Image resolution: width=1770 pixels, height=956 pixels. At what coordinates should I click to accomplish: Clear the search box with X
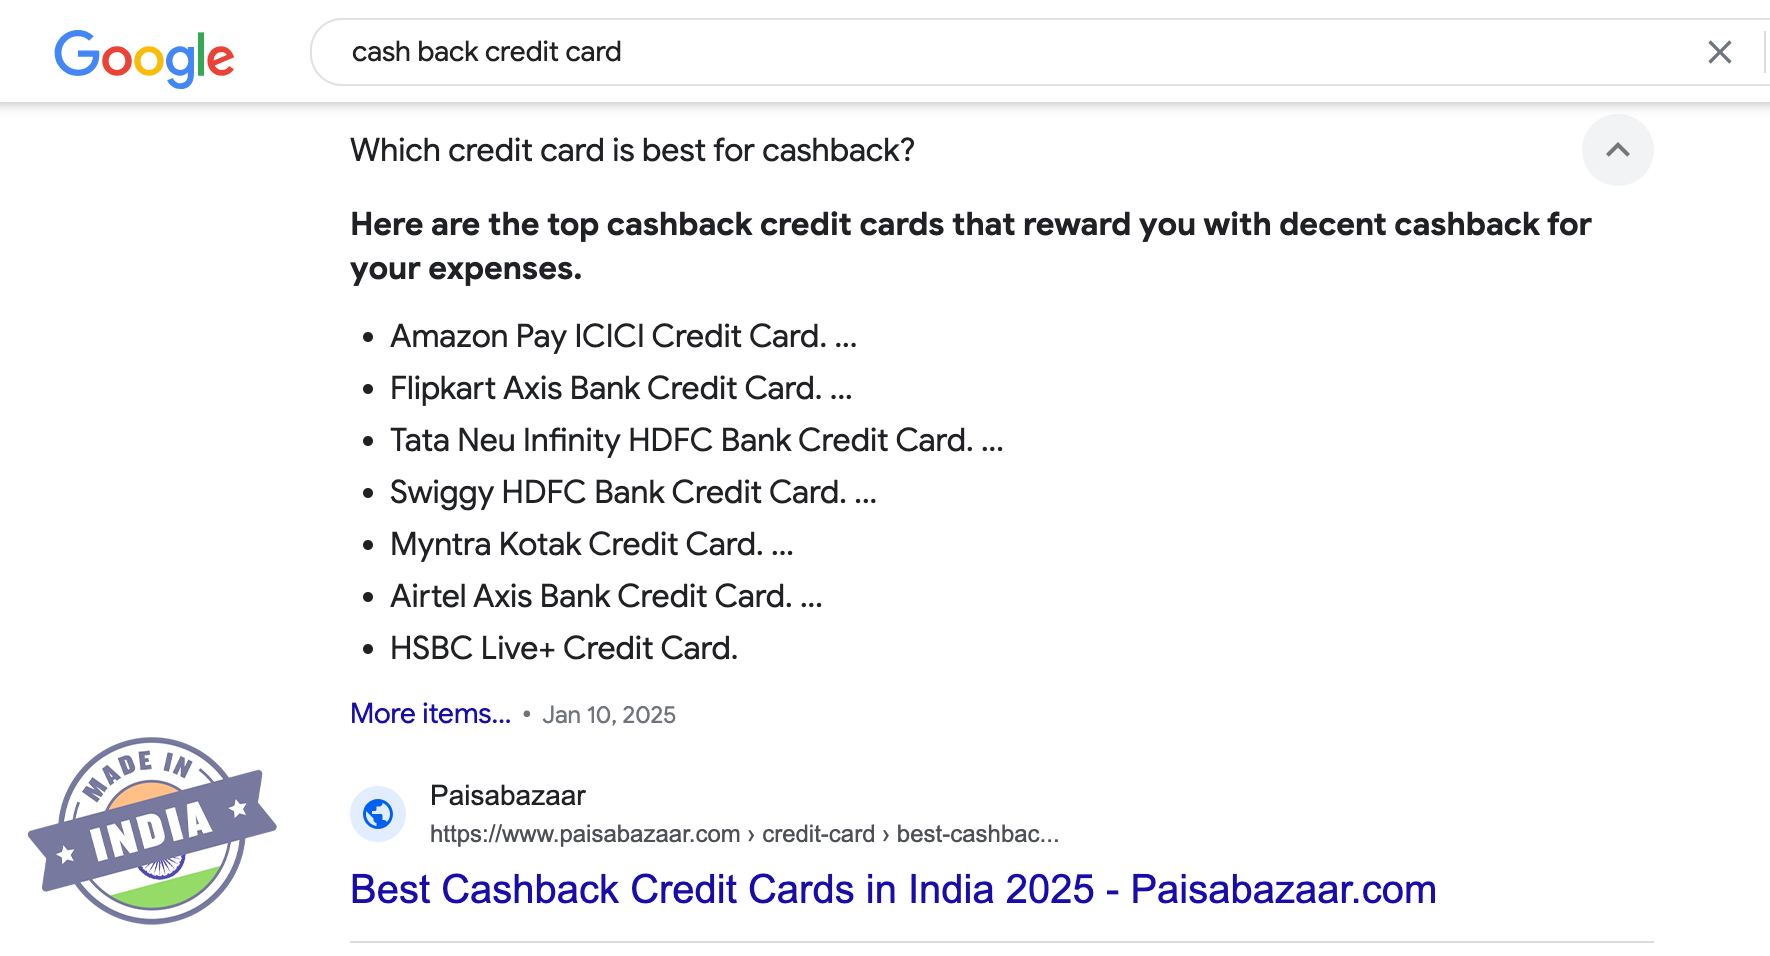coord(1719,52)
